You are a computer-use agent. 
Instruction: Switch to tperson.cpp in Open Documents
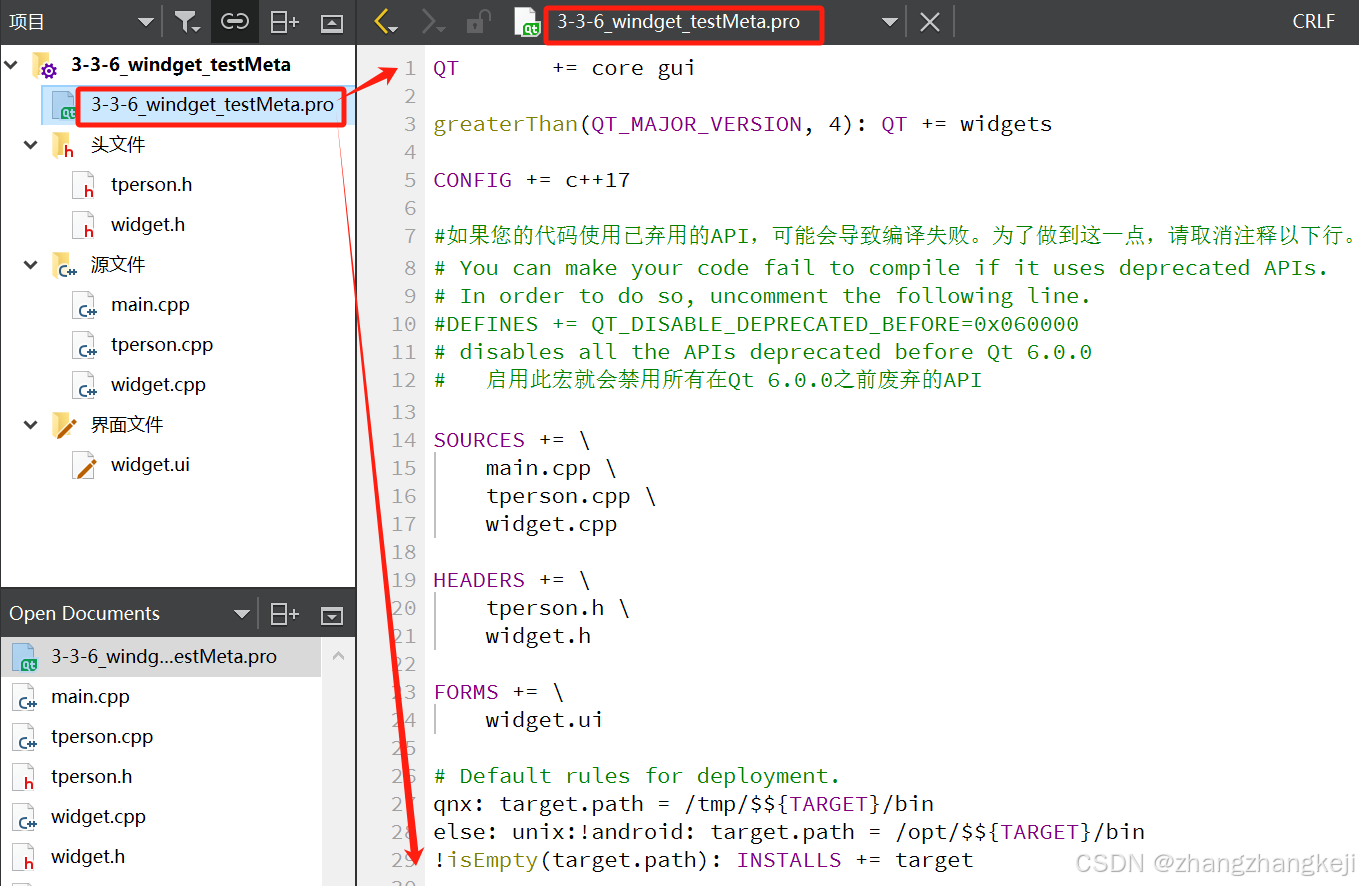[162, 737]
